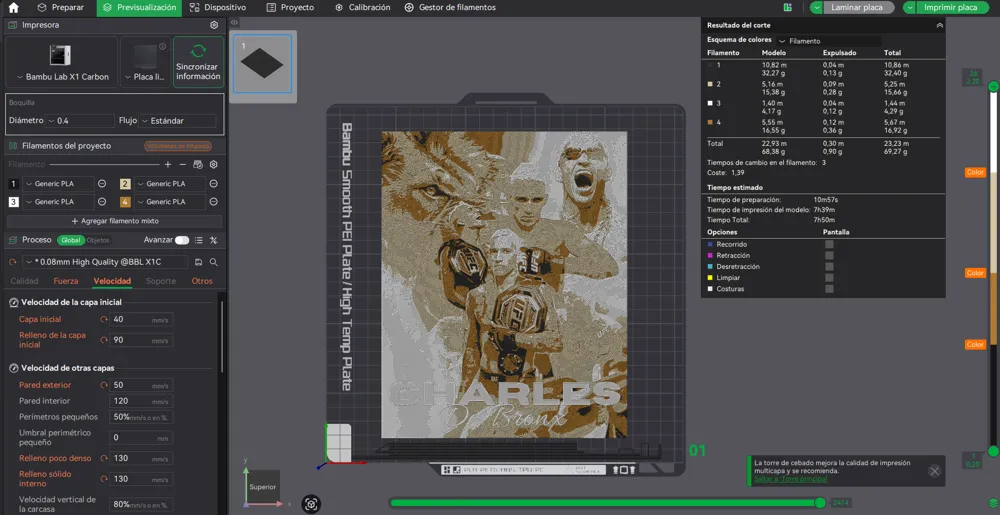Open plate info icon on Placa

click(x=162, y=47)
